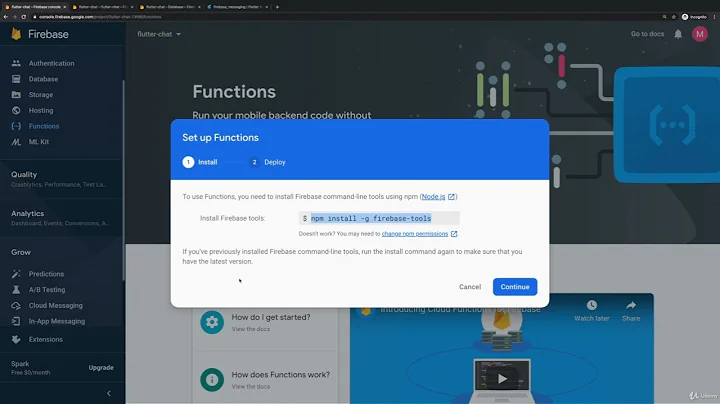Click the npm install -g firebase-tools command
This screenshot has width=720, height=404.
pos(371,219)
